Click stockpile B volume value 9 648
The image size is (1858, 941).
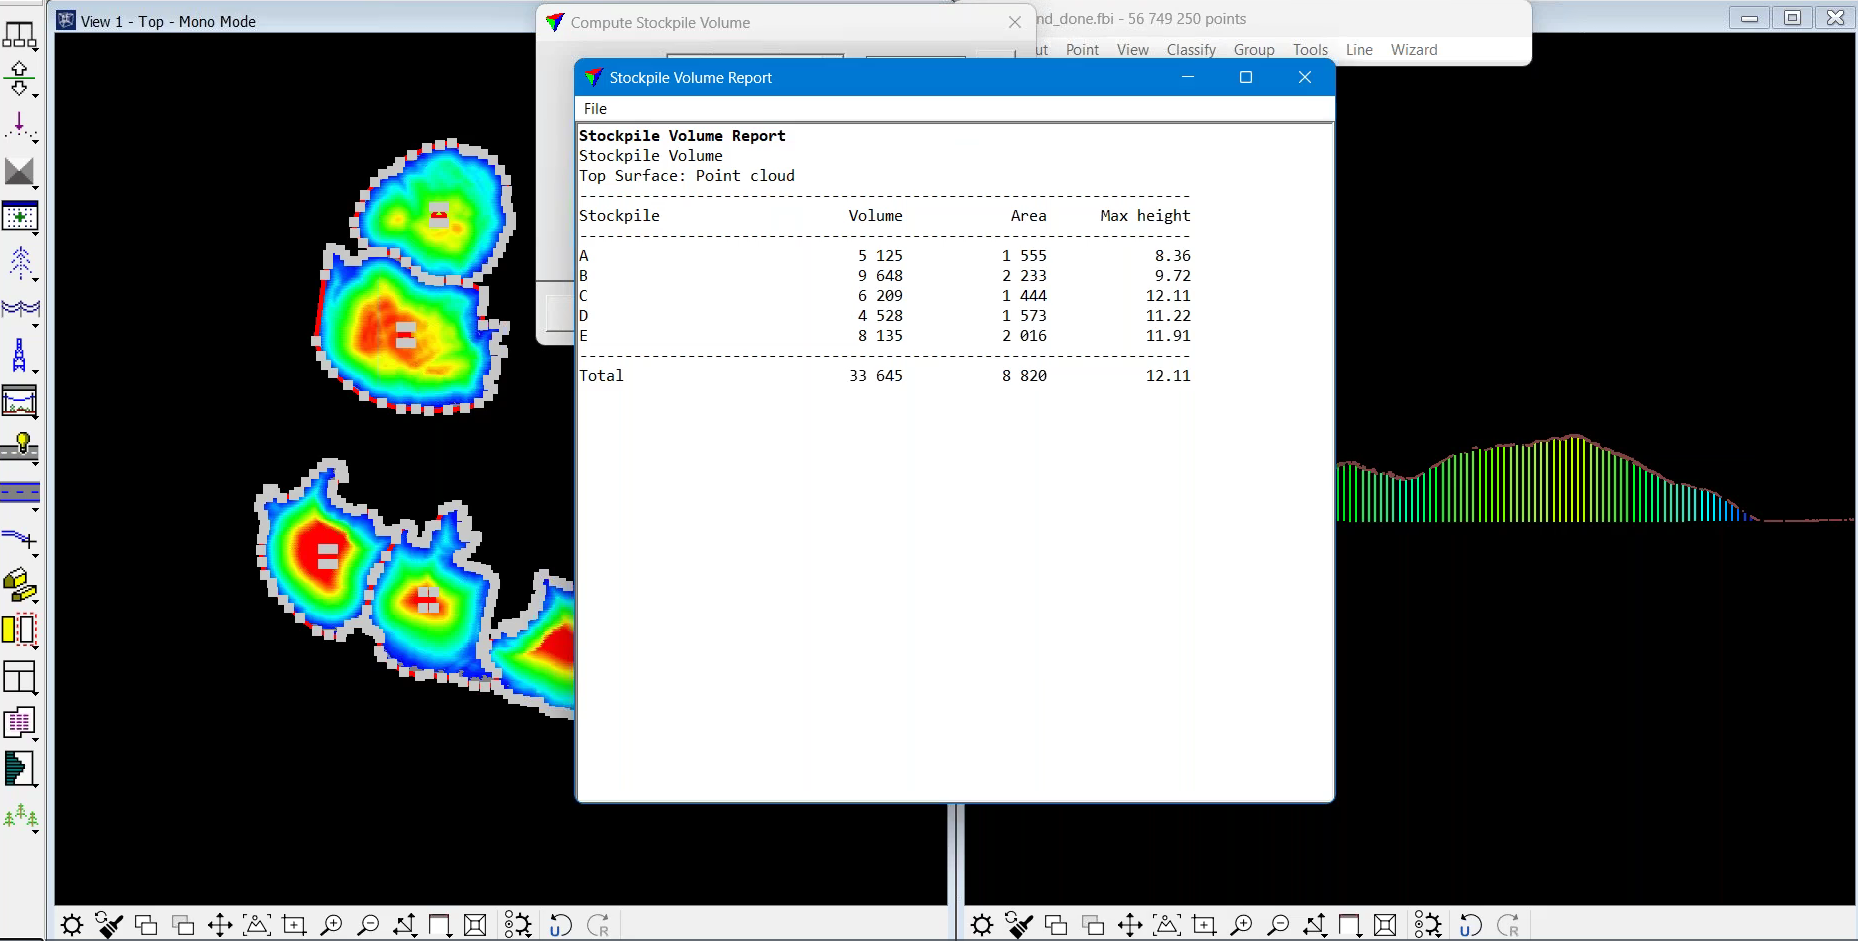(x=880, y=276)
